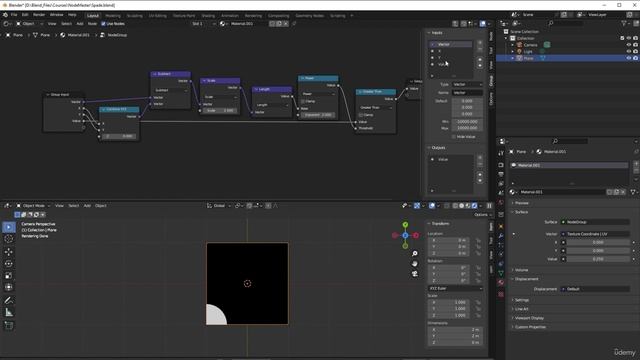Screen dimensions: 640x360
Task: Click the red X axis gizmo ball
Action: [x=416, y=235]
